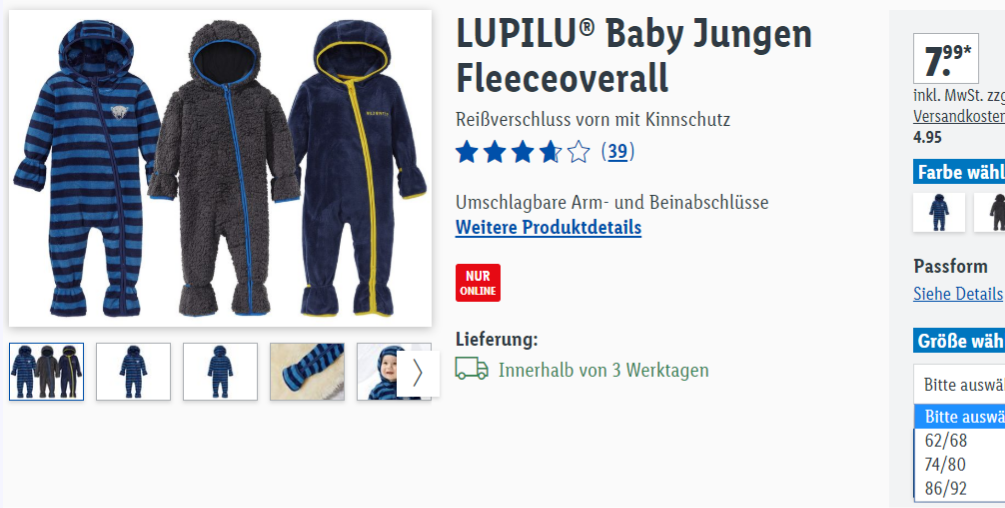The height and width of the screenshot is (508, 1005).
Task: Open the striped fabric close-up thumbnail
Action: tap(307, 372)
